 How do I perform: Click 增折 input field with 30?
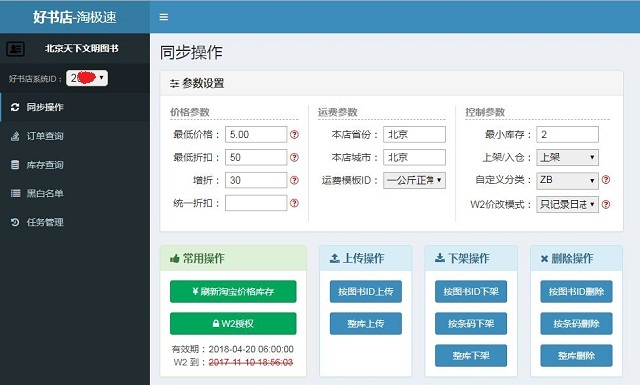pos(256,180)
